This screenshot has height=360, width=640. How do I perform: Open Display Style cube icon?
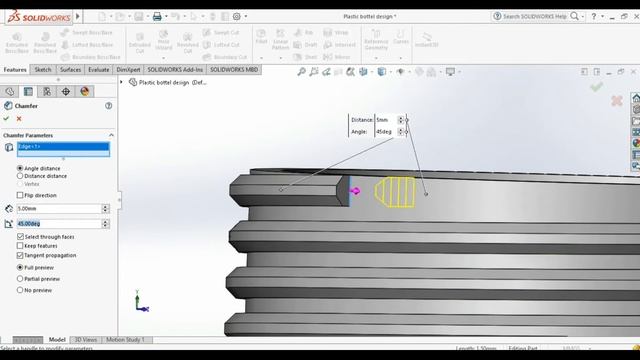pyautogui.click(x=382, y=72)
